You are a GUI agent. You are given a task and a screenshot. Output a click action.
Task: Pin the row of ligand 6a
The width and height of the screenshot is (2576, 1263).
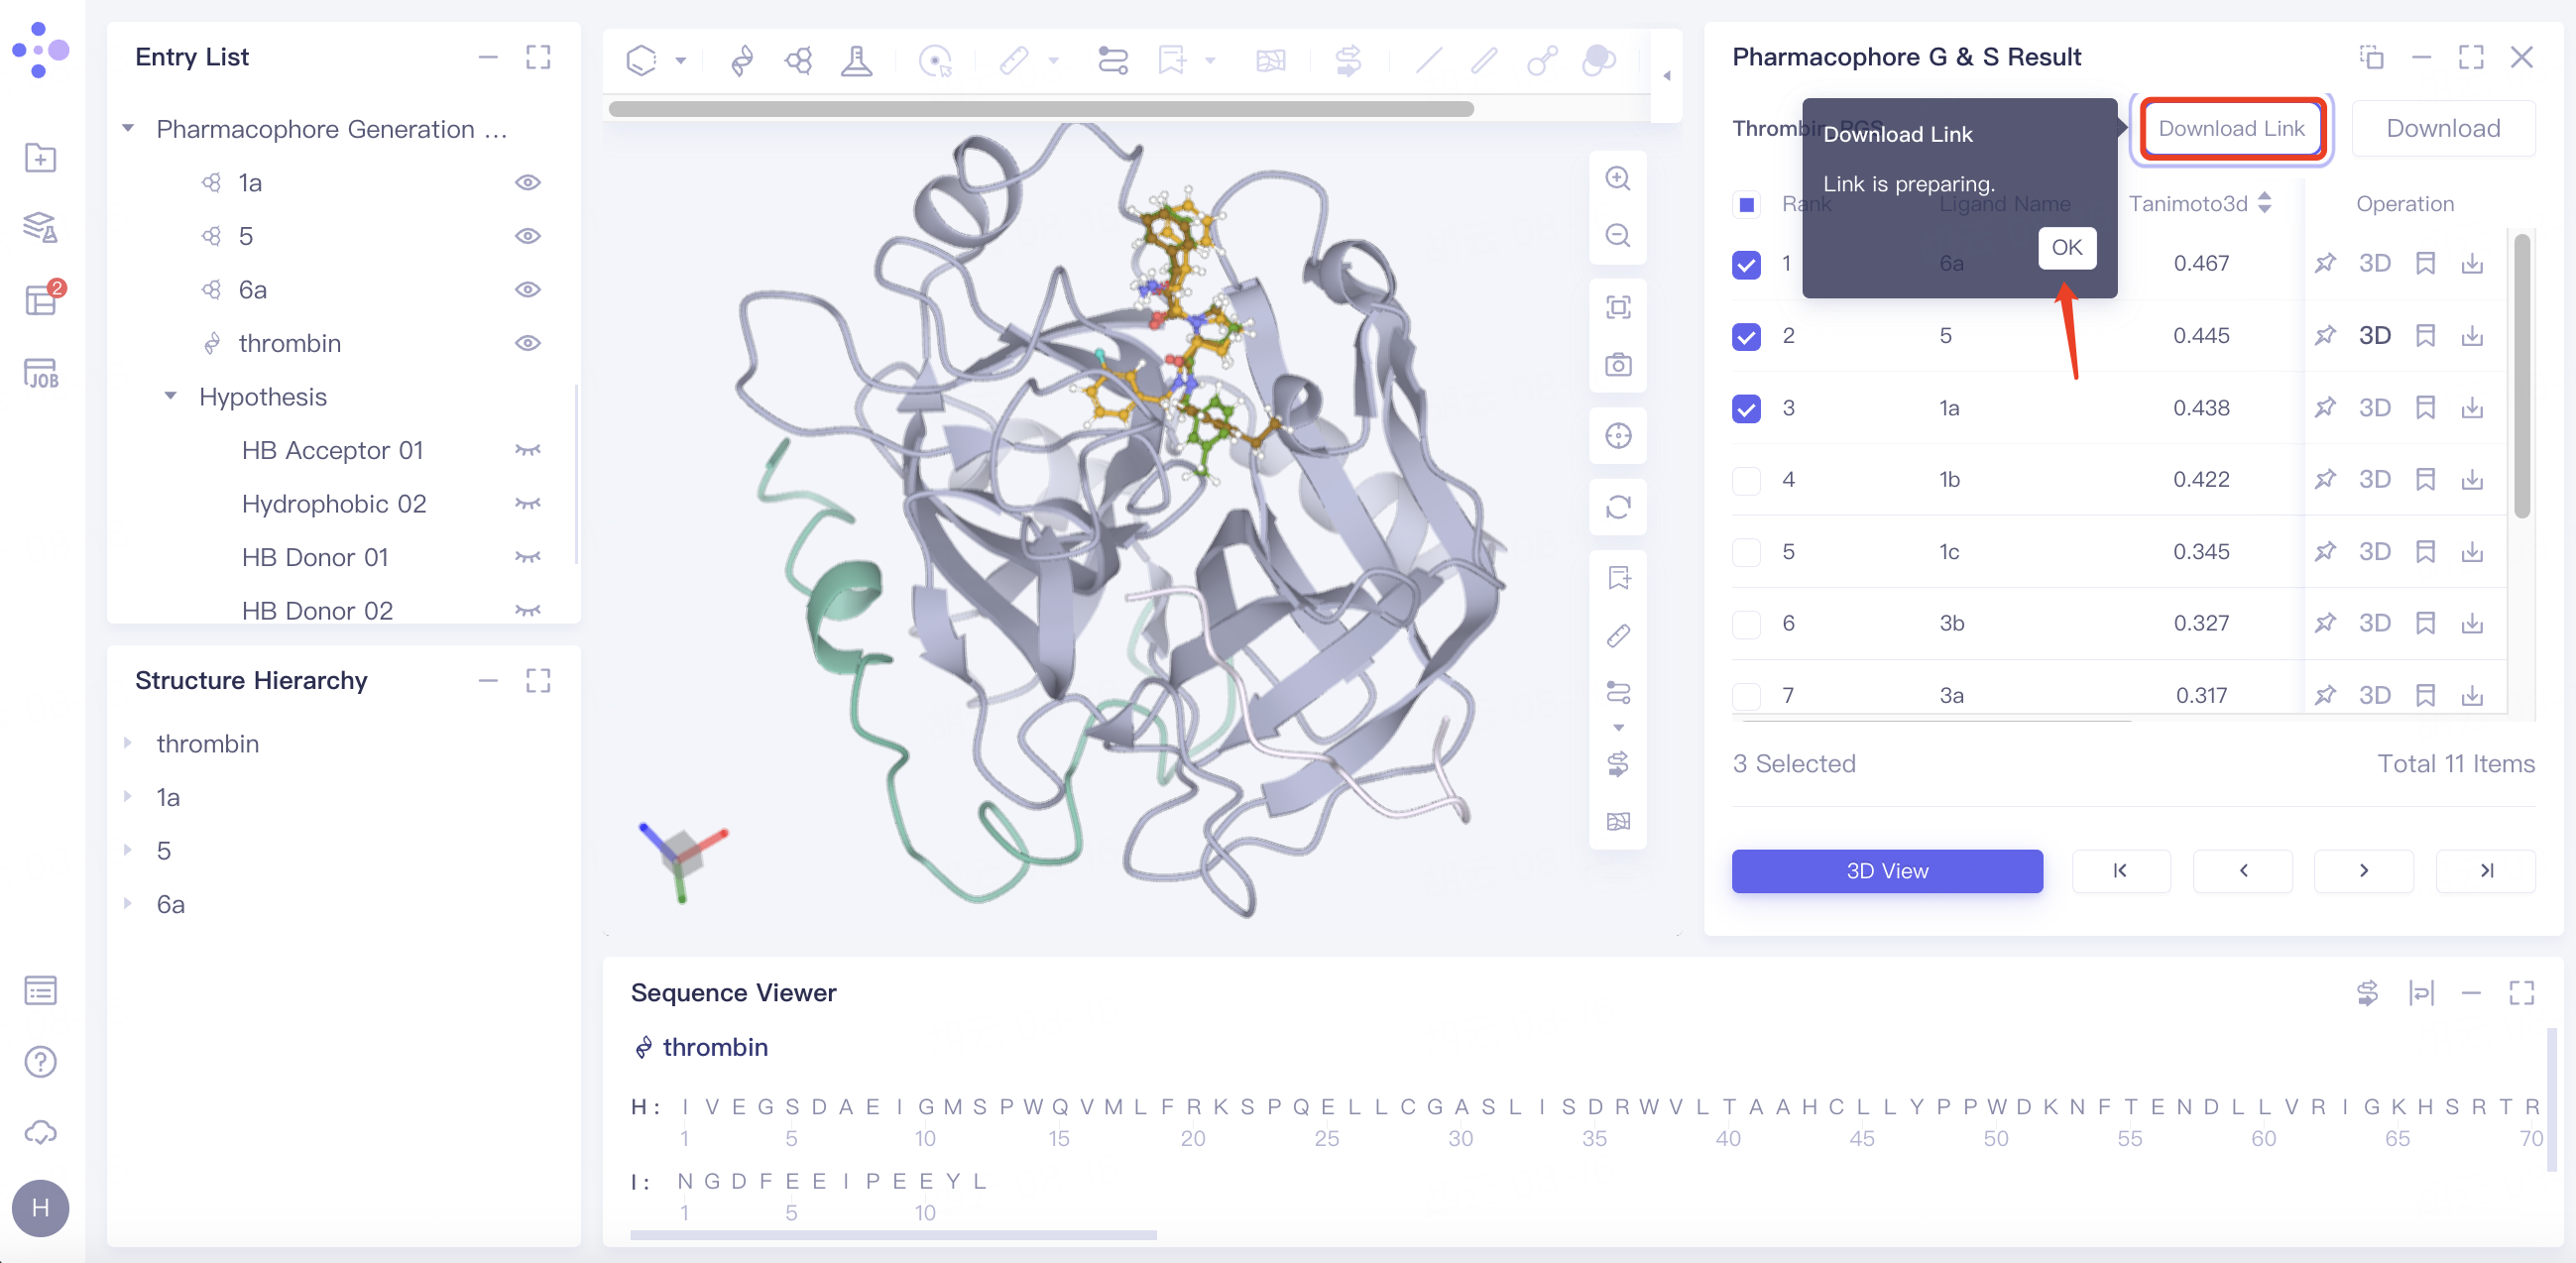[2325, 263]
